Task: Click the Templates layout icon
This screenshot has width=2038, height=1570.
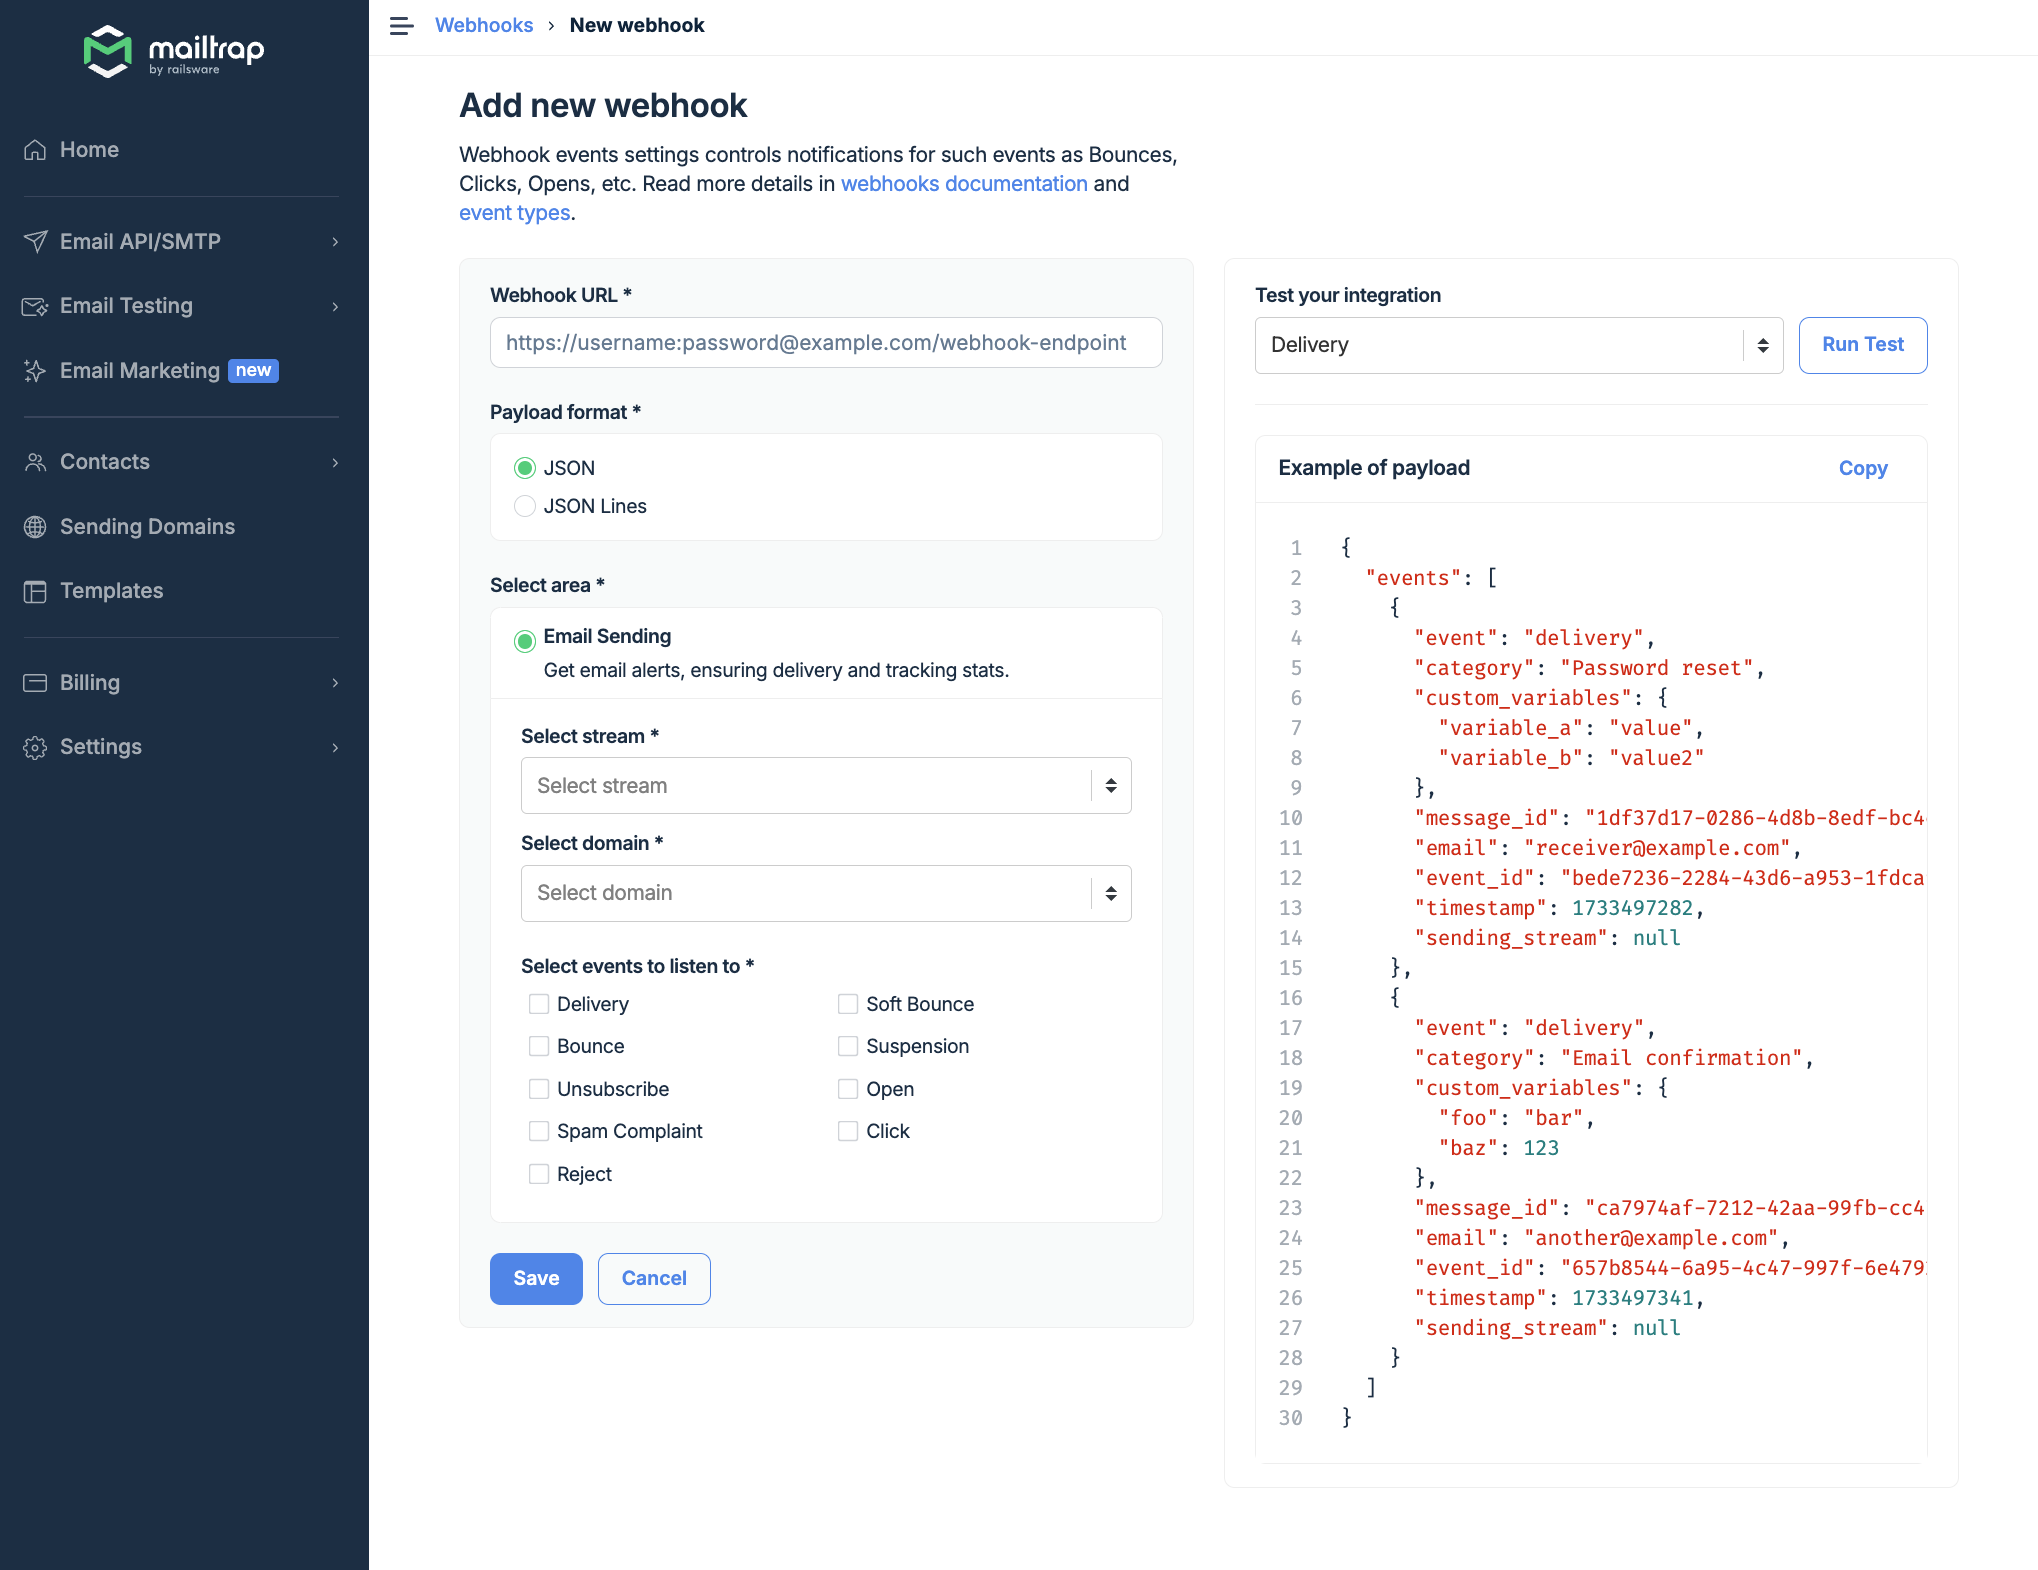Action: tap(35, 591)
